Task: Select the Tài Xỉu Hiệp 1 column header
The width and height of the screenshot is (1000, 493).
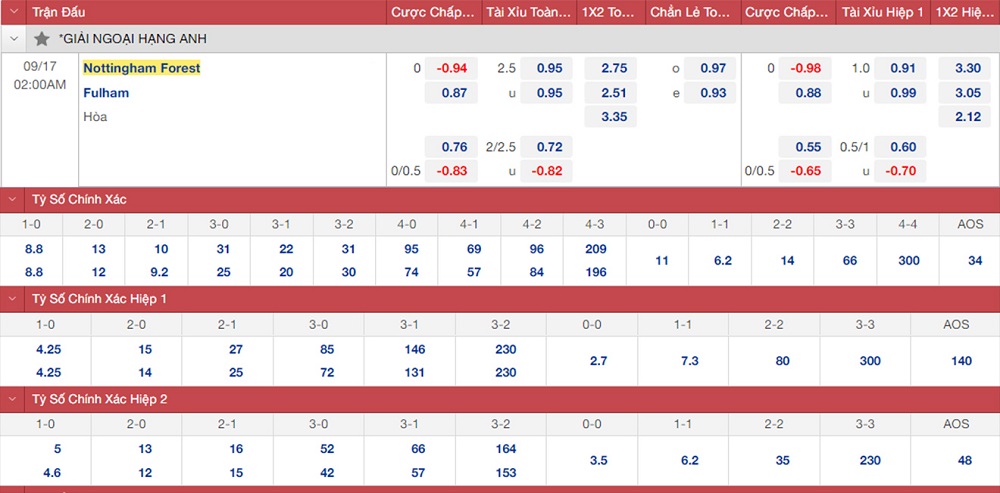Action: [x=883, y=12]
